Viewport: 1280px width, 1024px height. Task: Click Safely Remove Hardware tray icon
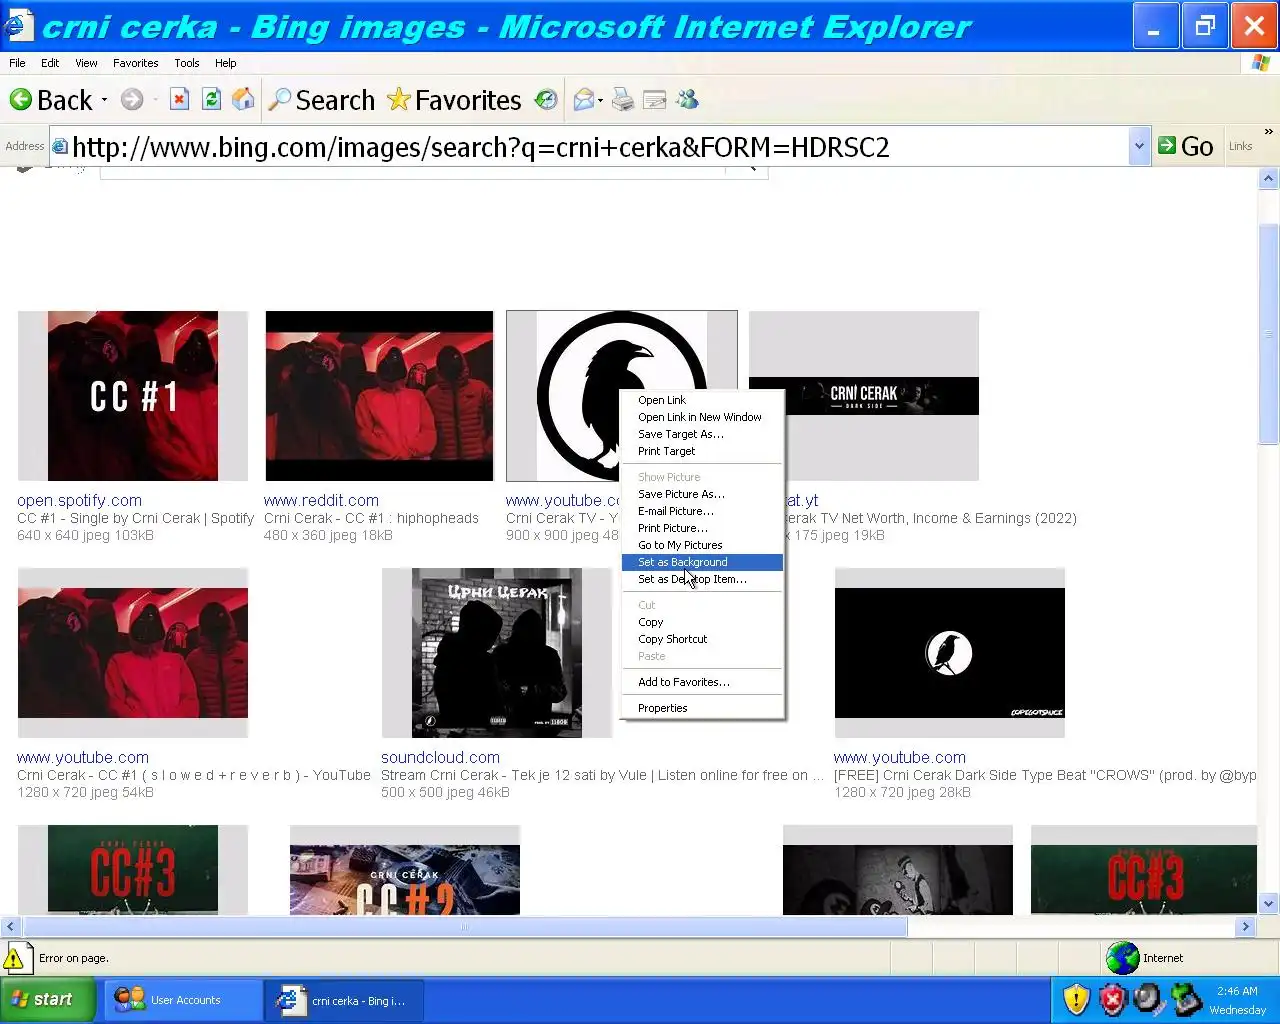1186,999
